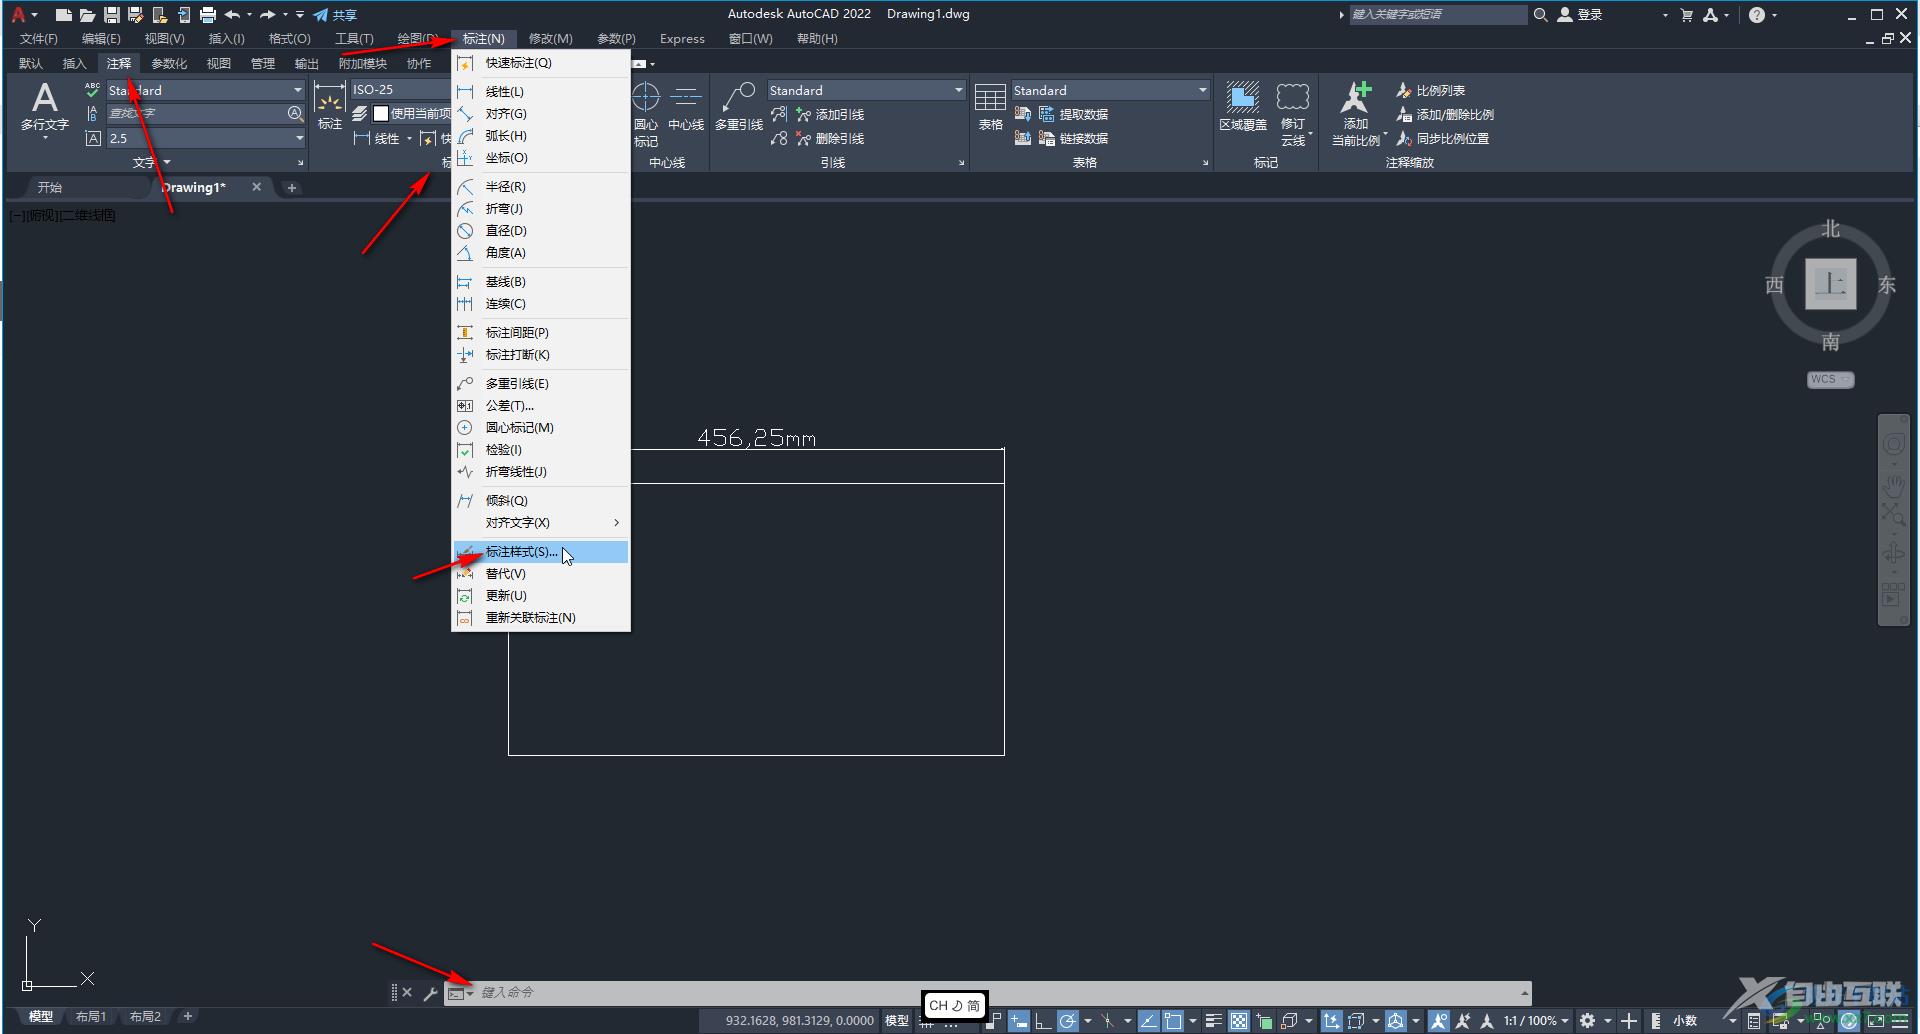
Task: Select the 中心线 centerline tool
Action: (x=686, y=108)
